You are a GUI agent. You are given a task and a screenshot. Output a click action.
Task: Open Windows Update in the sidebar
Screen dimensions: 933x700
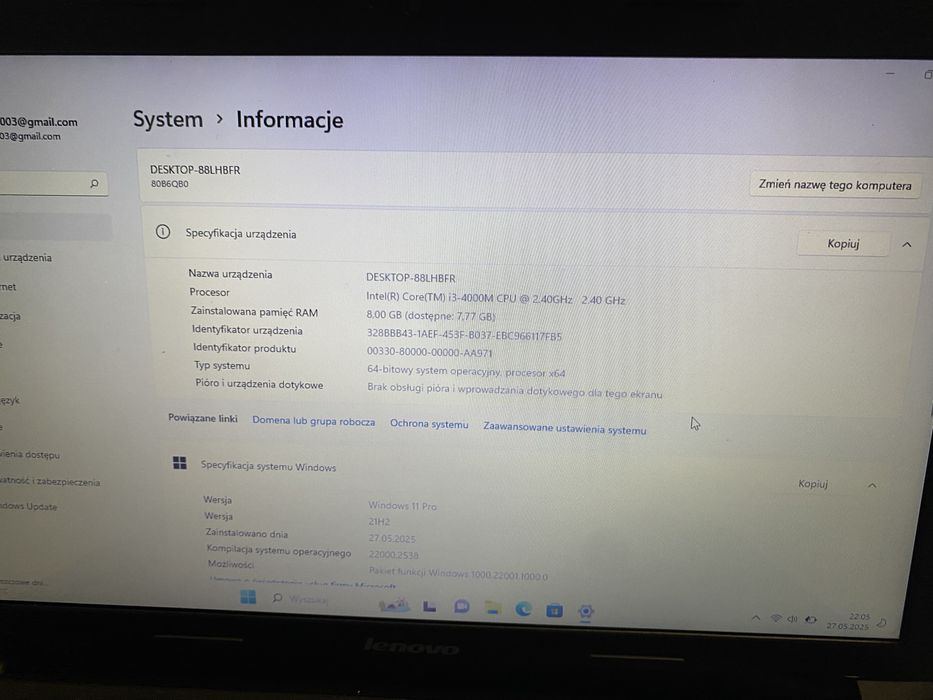pyautogui.click(x=29, y=507)
